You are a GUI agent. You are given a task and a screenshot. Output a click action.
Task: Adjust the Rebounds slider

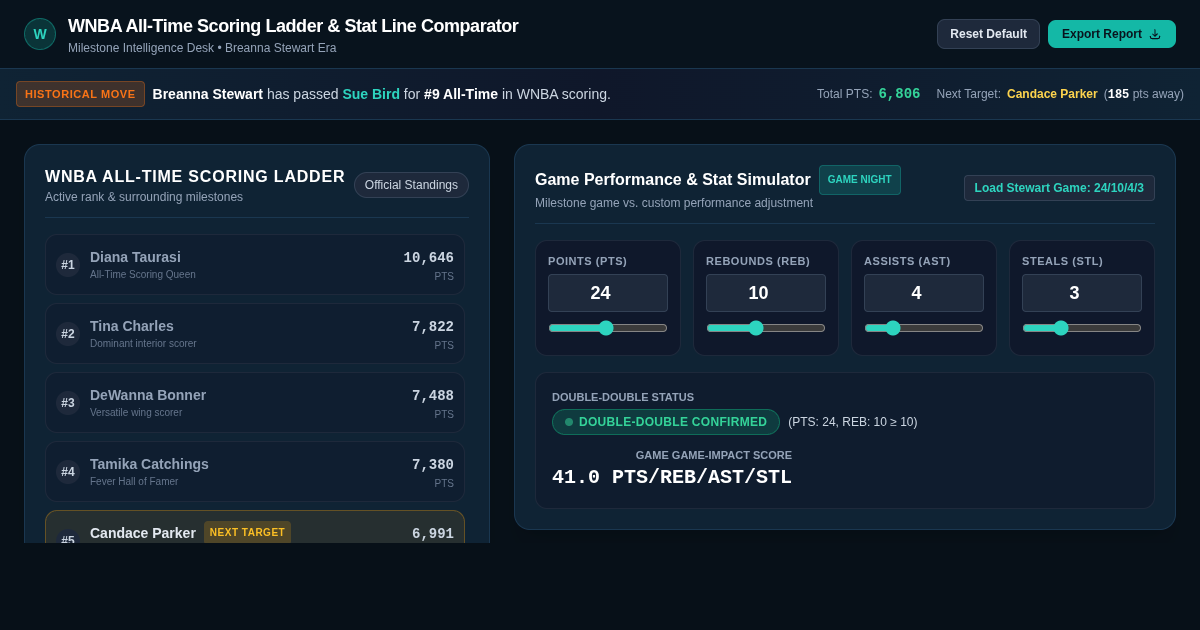click(766, 328)
